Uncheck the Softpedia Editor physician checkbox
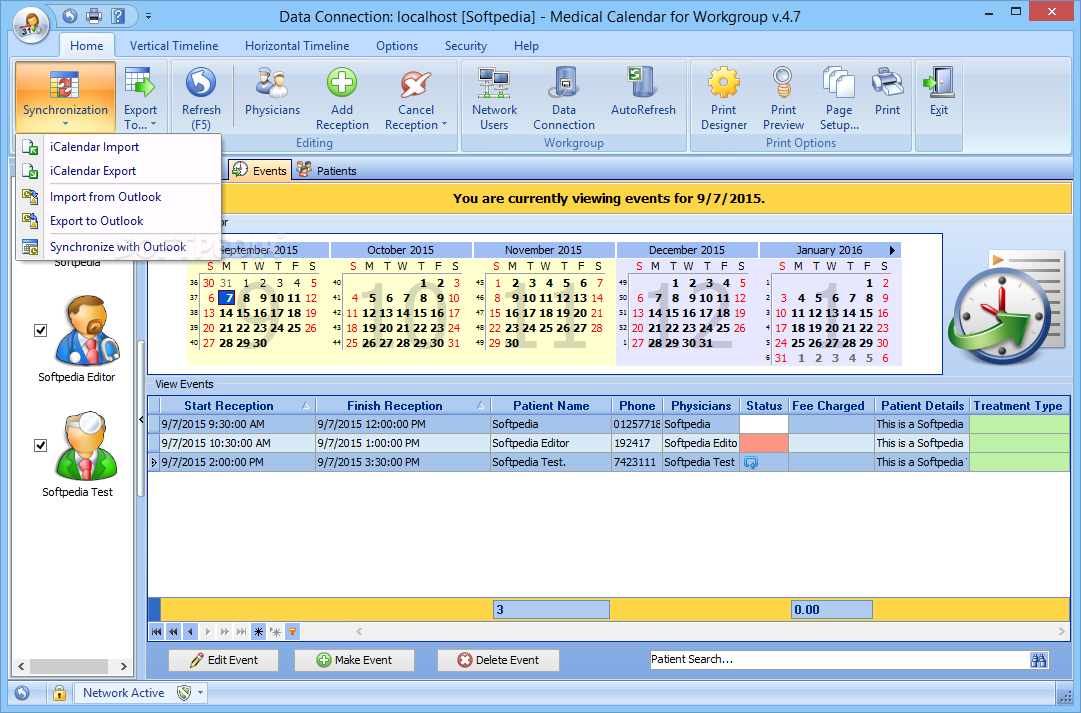 (x=41, y=331)
